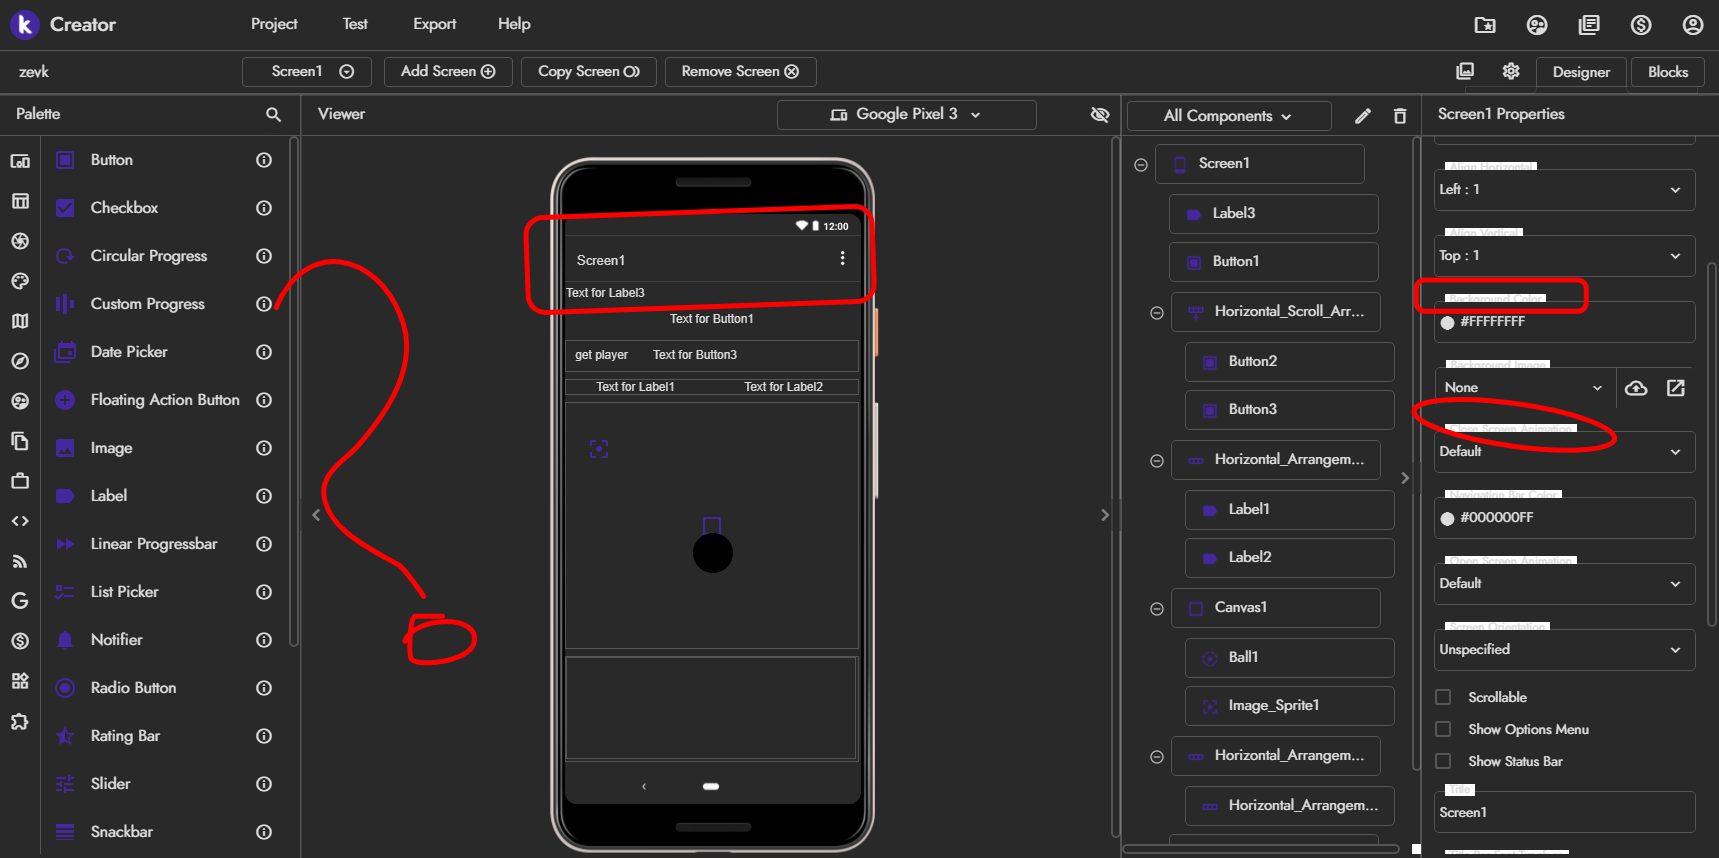Open the Export menu
This screenshot has height=858, width=1719.
click(434, 24)
